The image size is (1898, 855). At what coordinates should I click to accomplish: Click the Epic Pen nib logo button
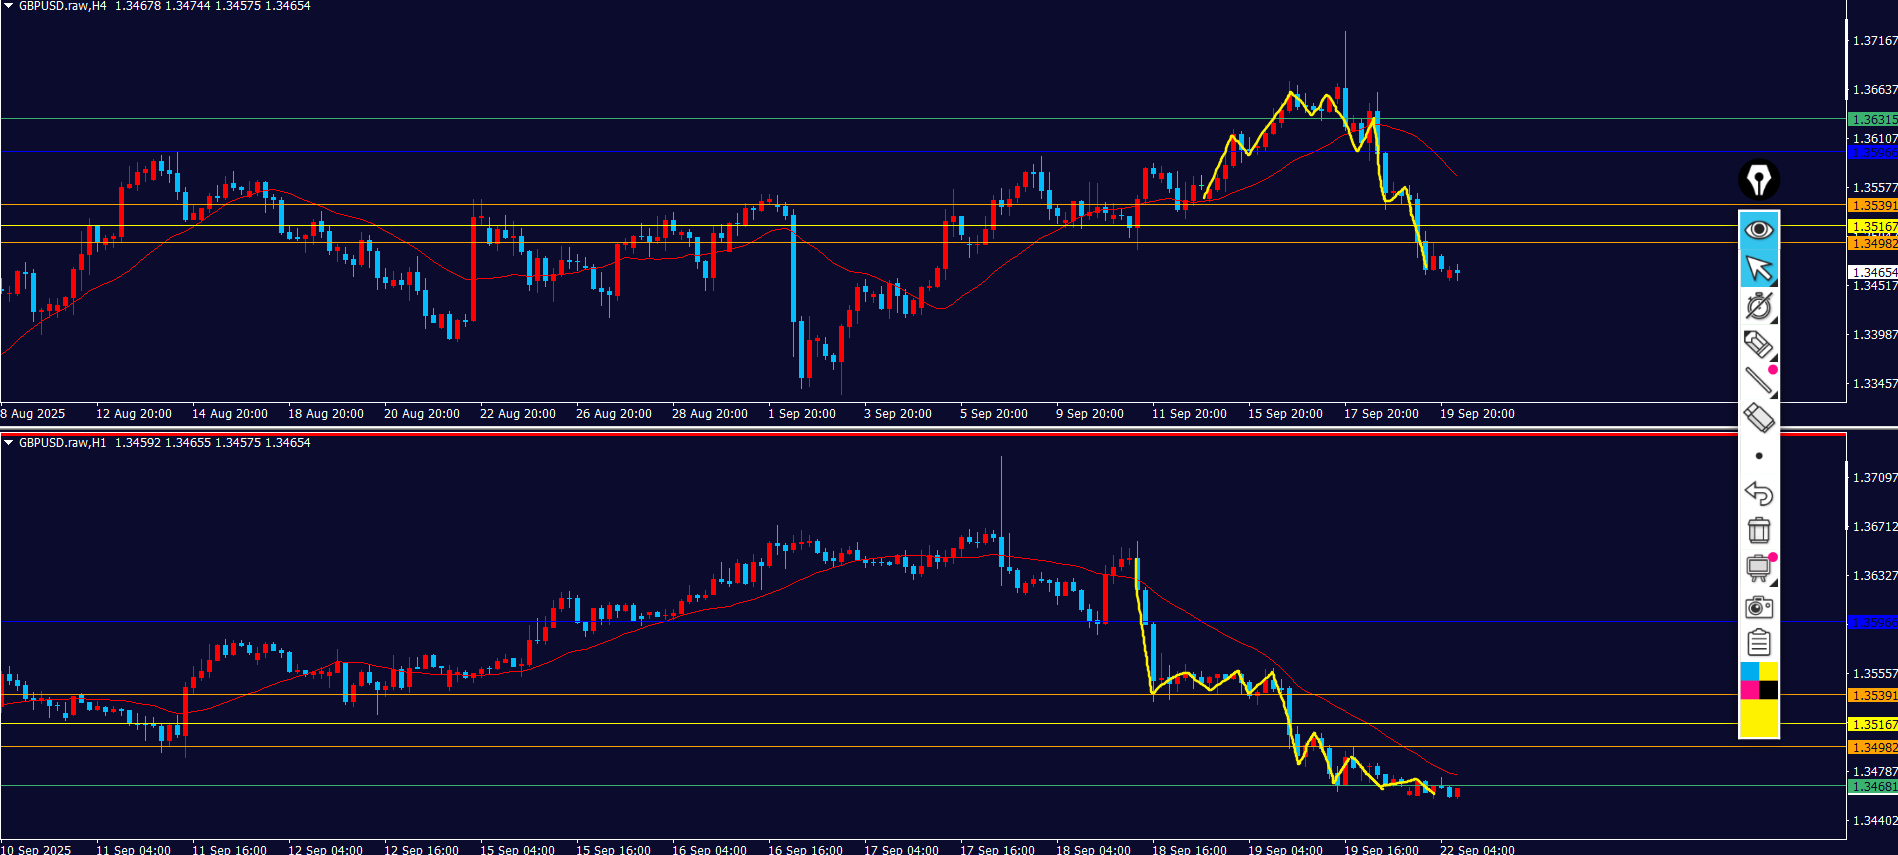[1758, 180]
